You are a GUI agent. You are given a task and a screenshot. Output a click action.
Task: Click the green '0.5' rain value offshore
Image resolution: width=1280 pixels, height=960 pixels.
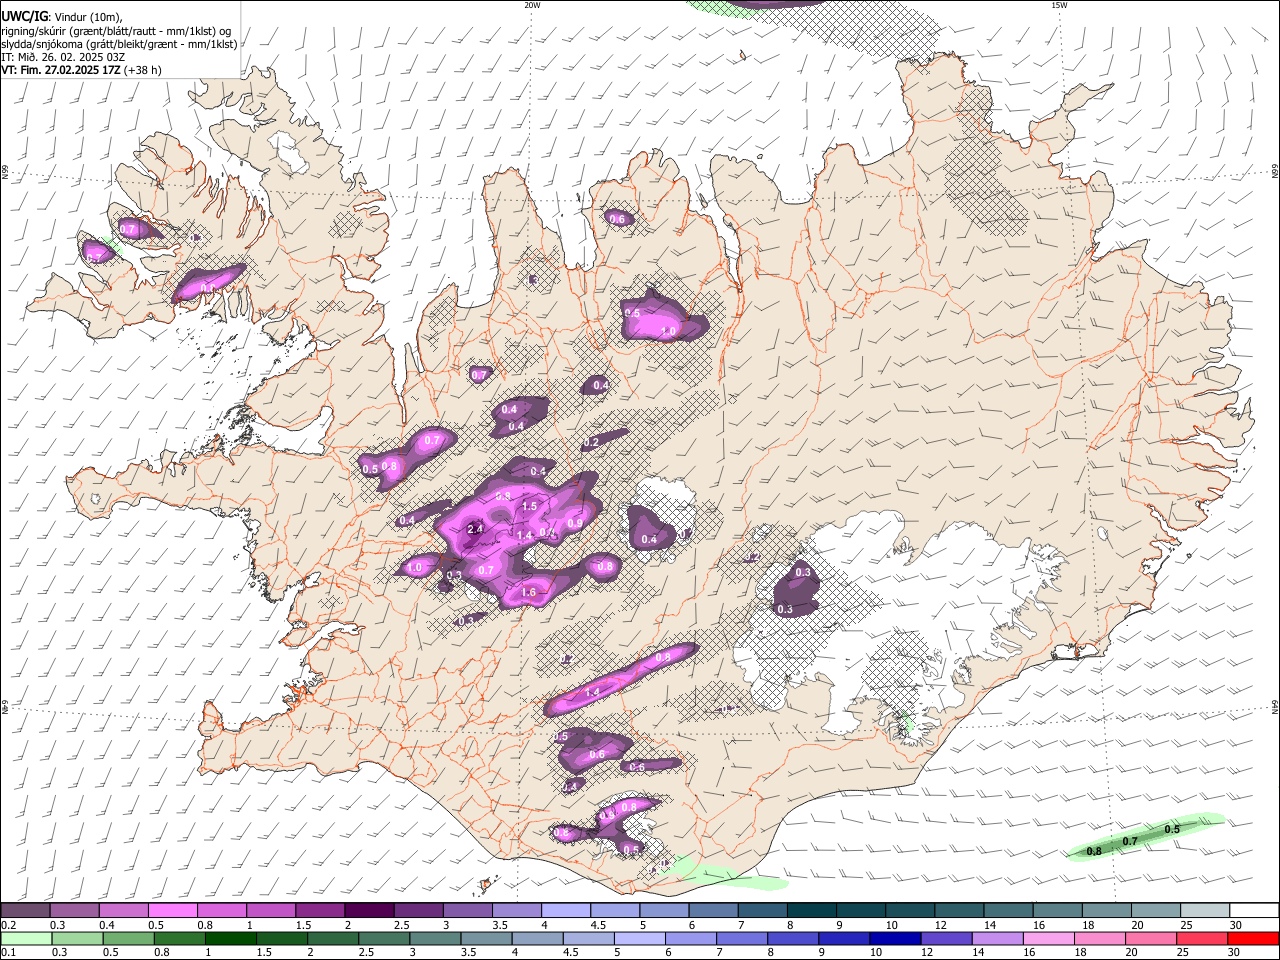[x=1172, y=829]
